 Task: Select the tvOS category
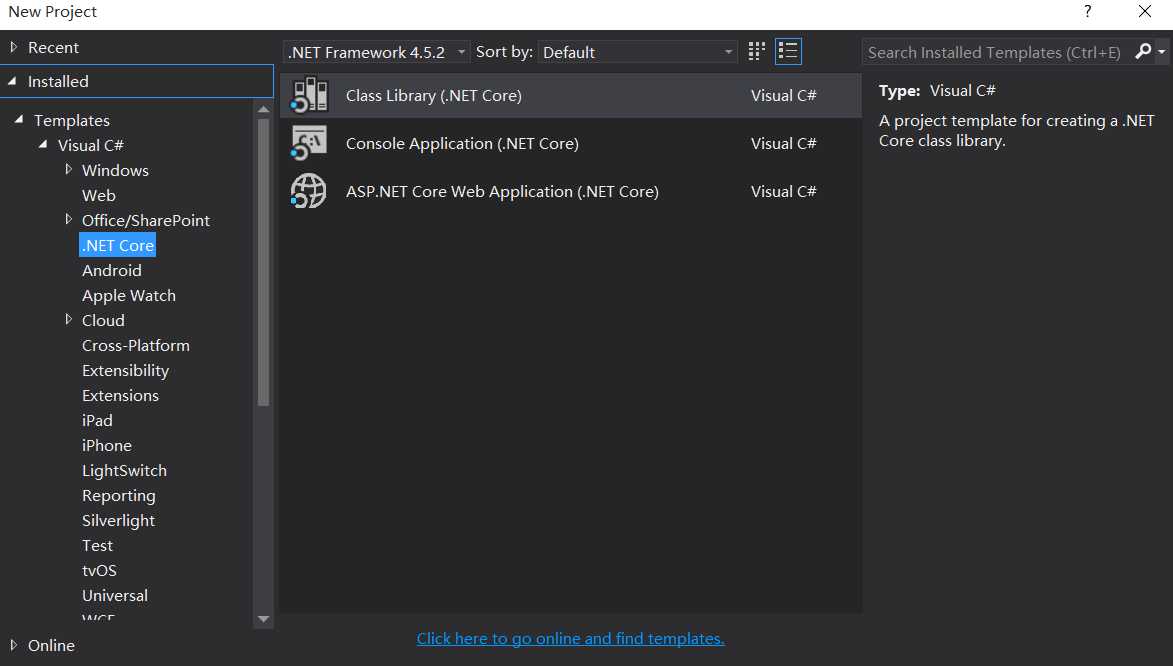[x=99, y=570]
